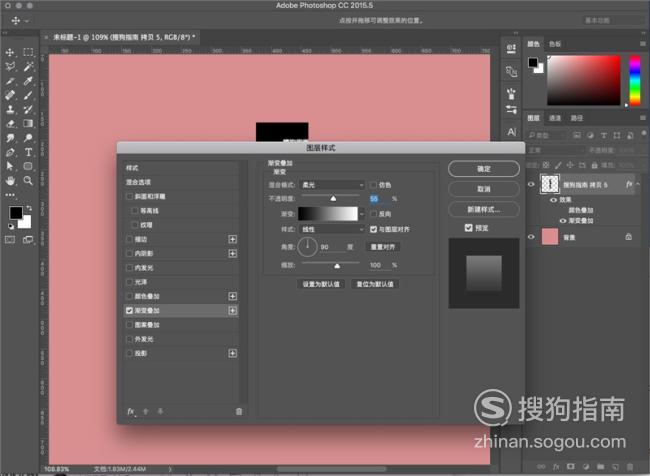This screenshot has height=476, width=650.
Task: Open the Character (A|) panel icon
Action: [512, 132]
